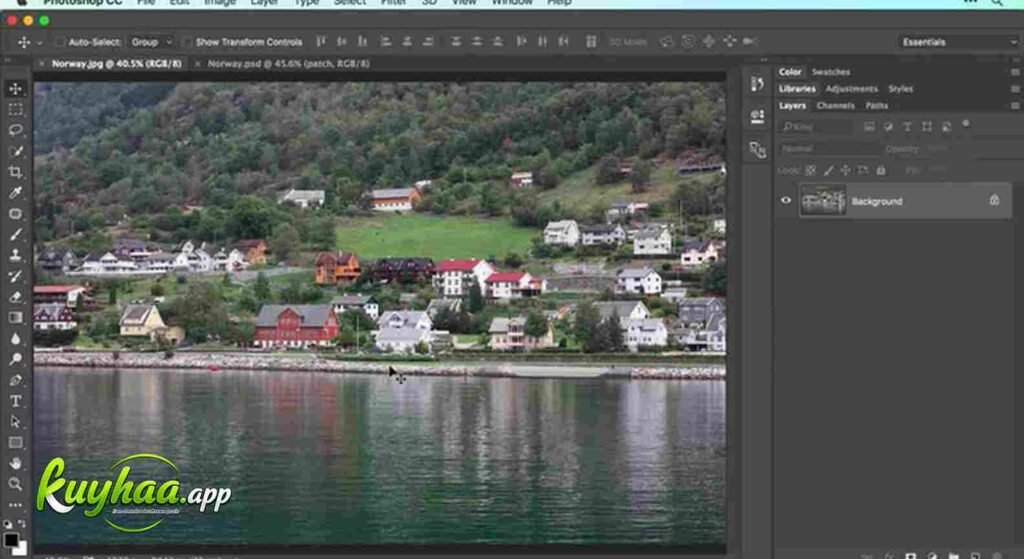This screenshot has height=559, width=1024.
Task: Enable Show Transform Controls checkbox
Action: pos(187,42)
